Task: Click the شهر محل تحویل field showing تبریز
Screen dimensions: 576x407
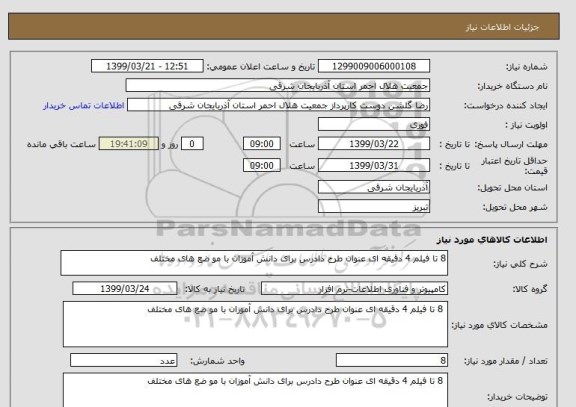Action: 374,206
